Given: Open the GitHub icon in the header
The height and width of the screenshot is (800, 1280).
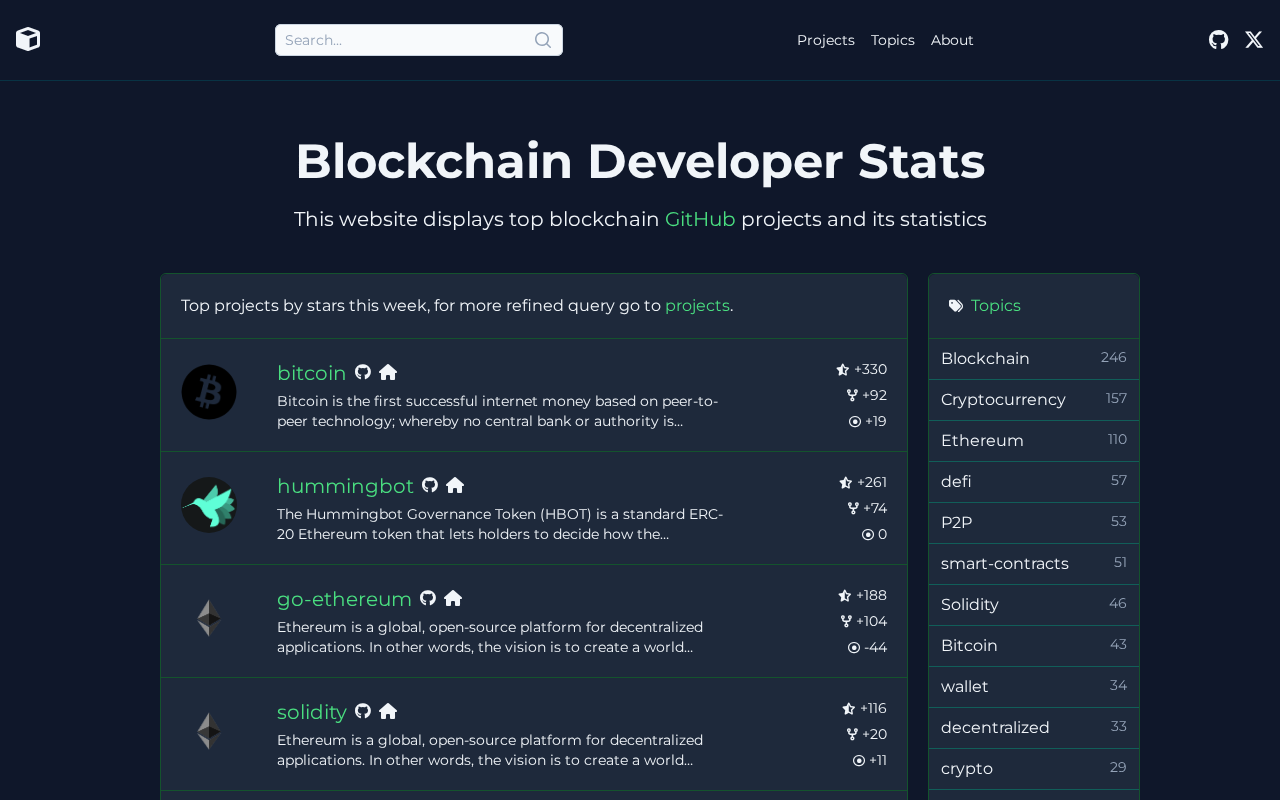Looking at the screenshot, I should pos(1218,40).
